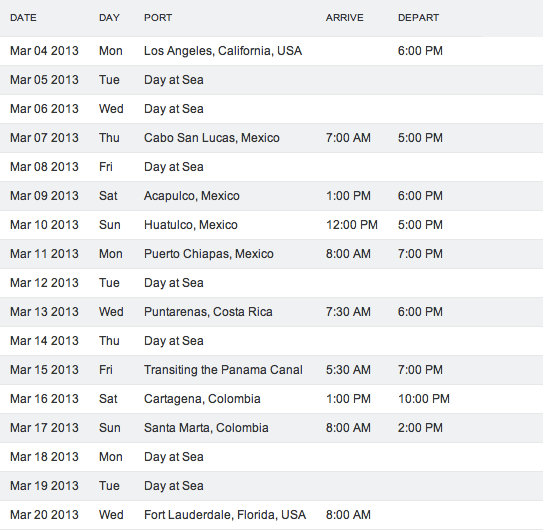This screenshot has height=530, width=543.
Task: Select Transiting the Panama Canal entry
Action: coord(223,370)
